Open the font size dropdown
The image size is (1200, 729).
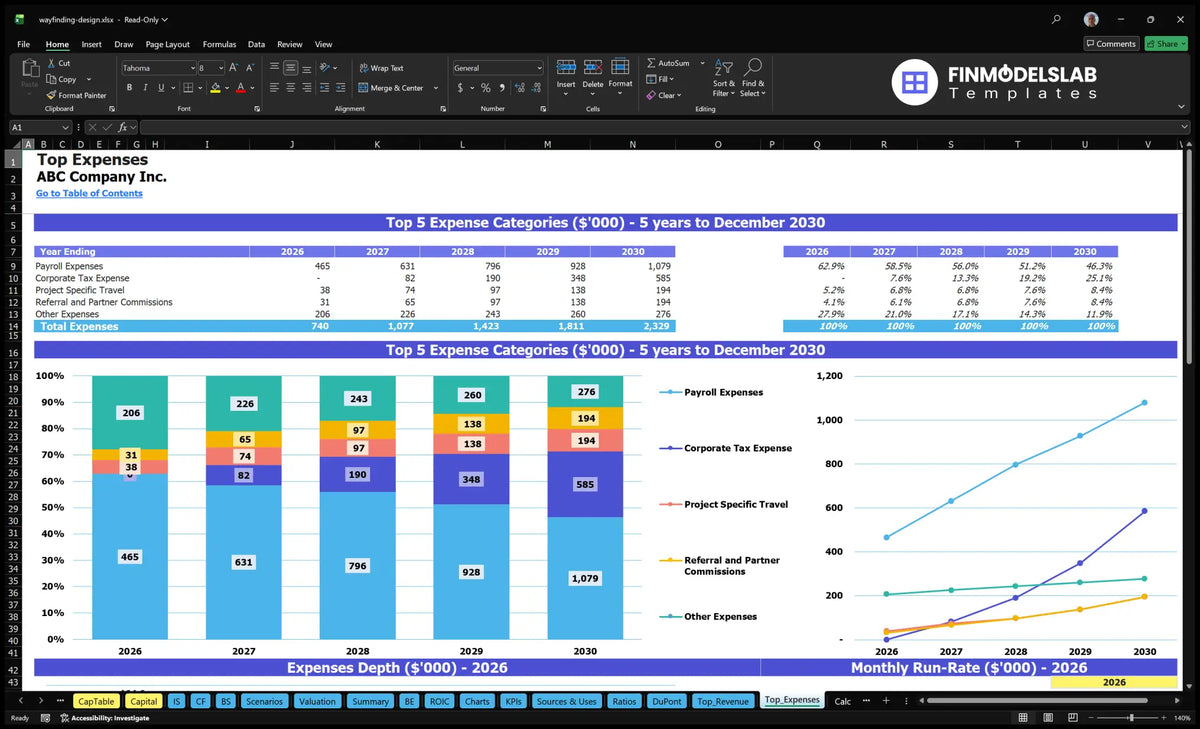(x=220, y=68)
